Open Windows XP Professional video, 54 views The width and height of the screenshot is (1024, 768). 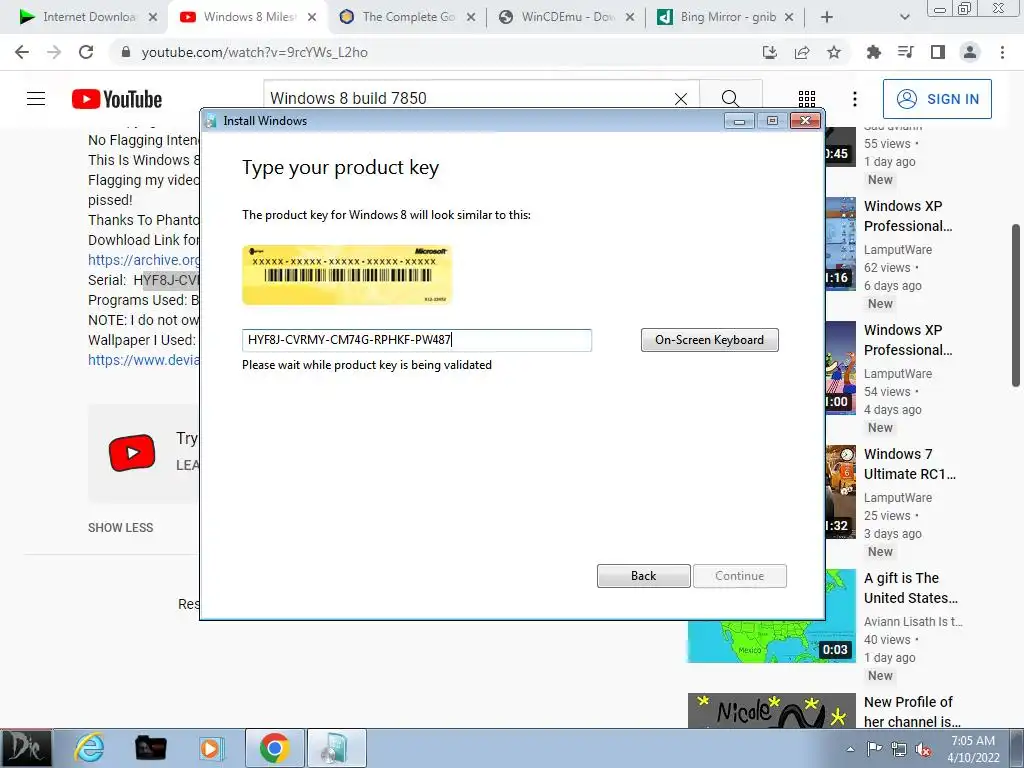click(x=908, y=340)
